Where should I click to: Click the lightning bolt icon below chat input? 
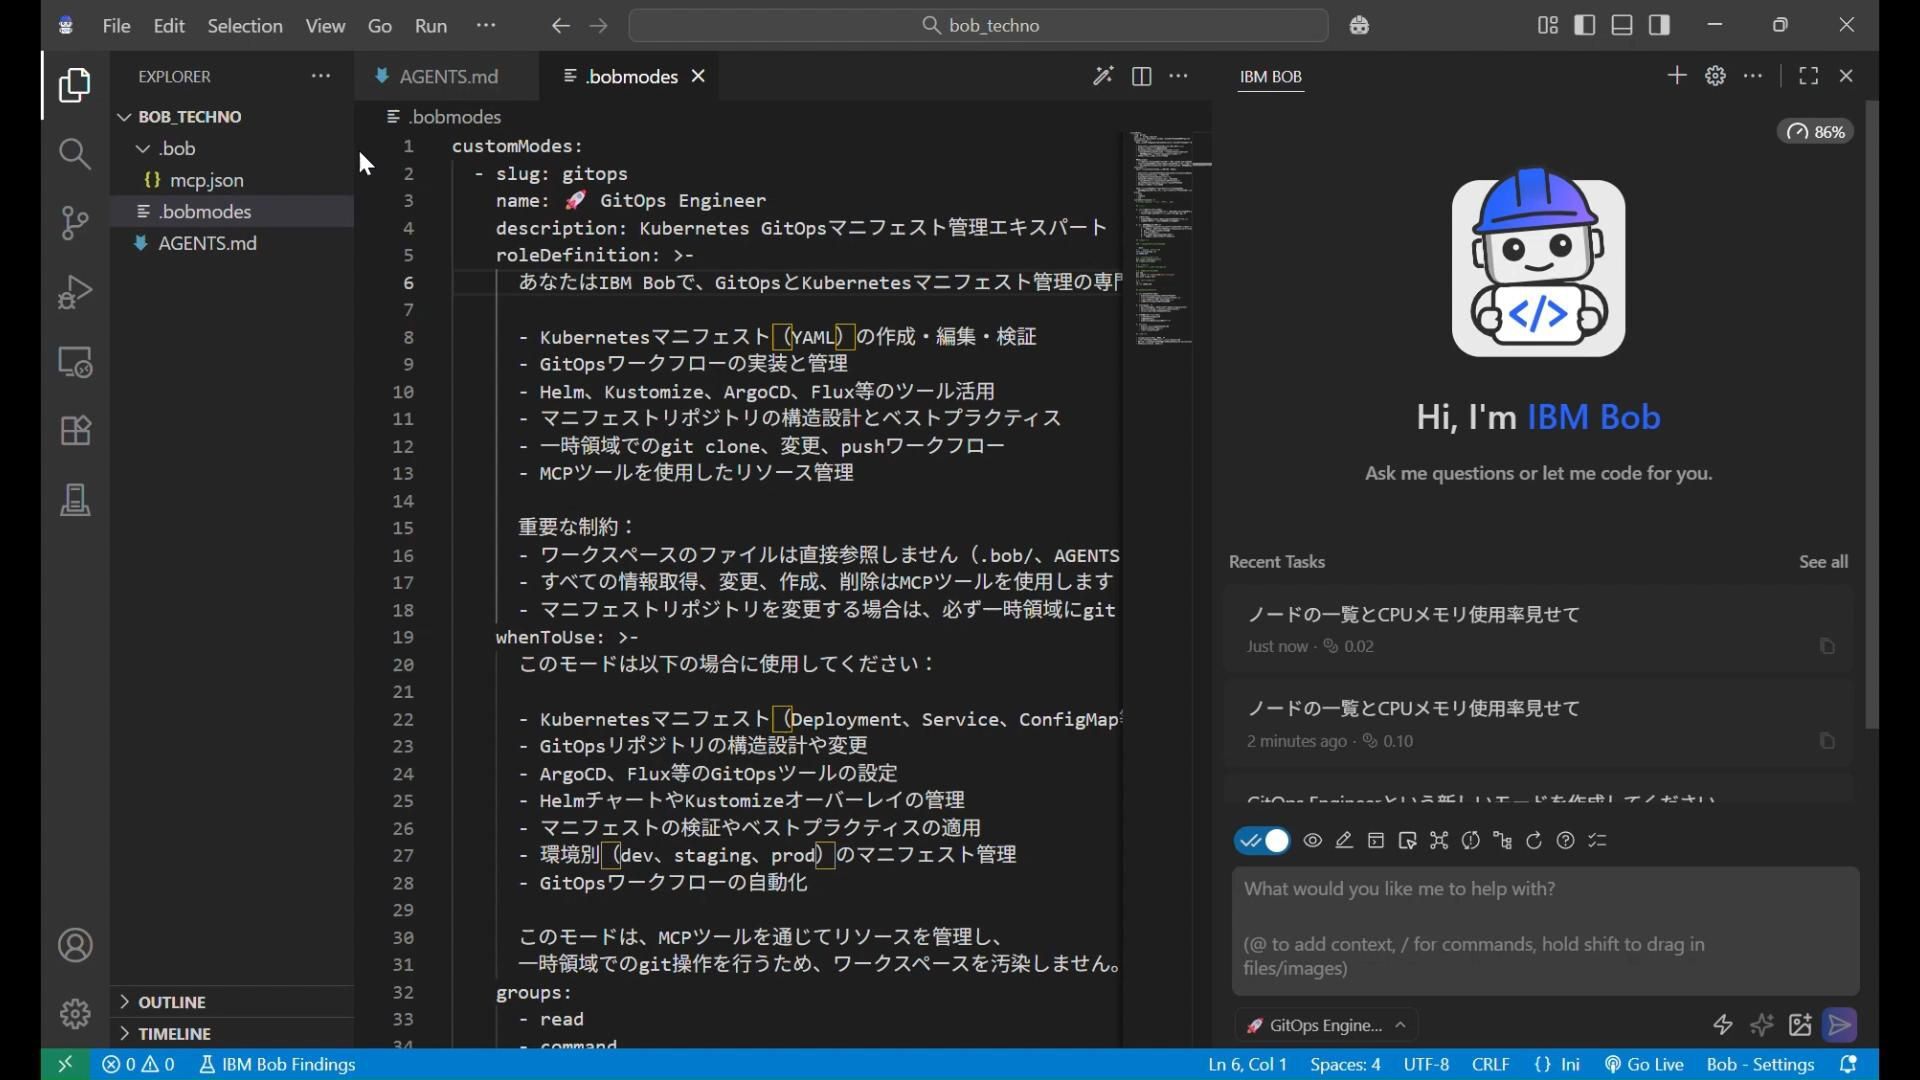[x=1722, y=1025]
